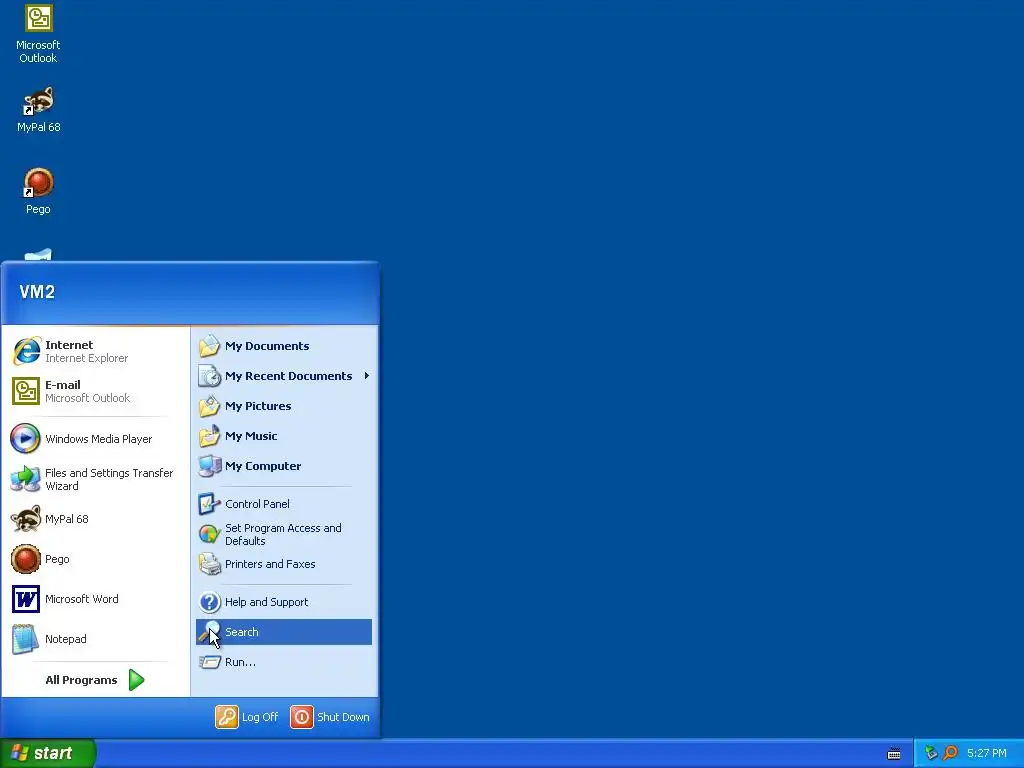The height and width of the screenshot is (768, 1024).
Task: Click the Start button
Action: 48,753
